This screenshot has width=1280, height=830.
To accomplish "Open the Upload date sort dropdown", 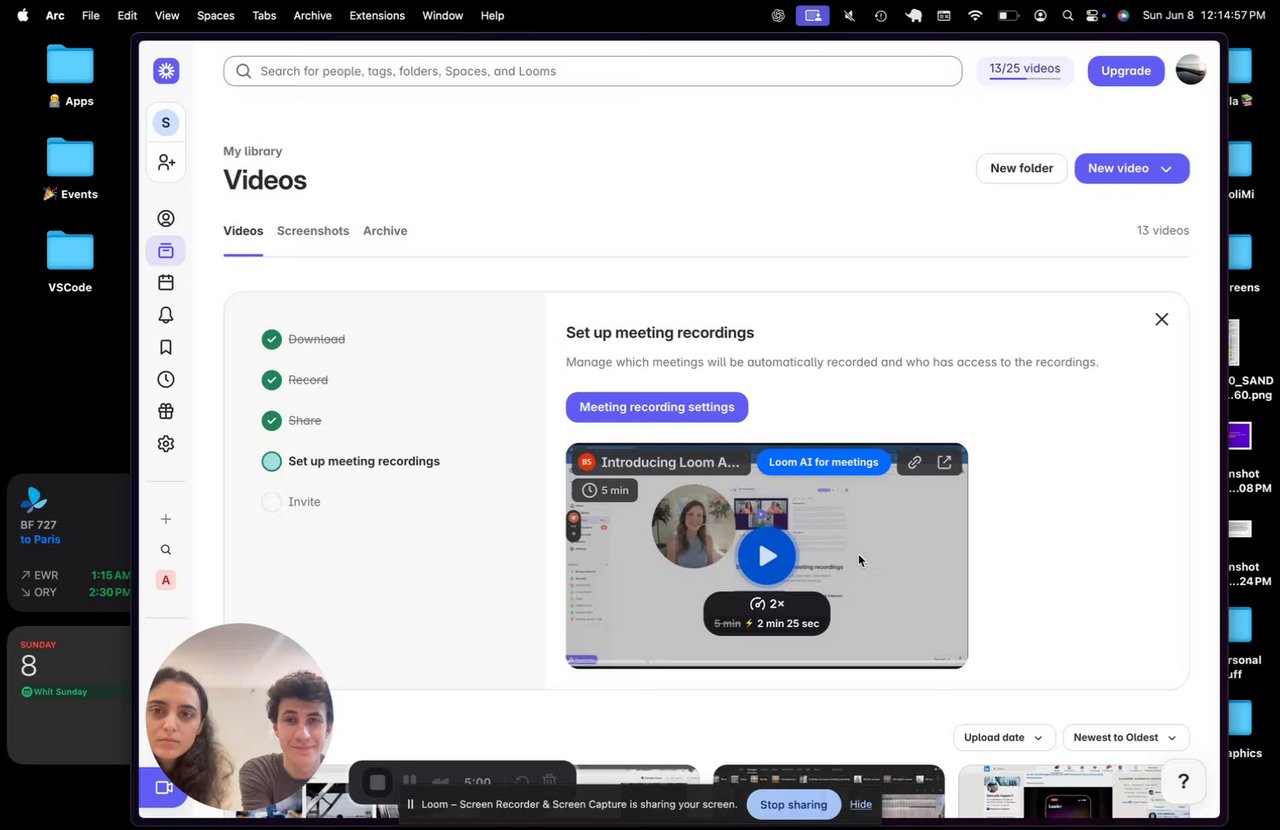I will click(1003, 738).
